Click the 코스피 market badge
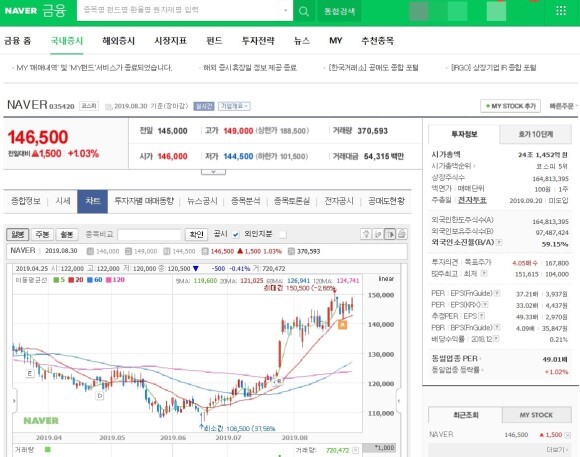Image resolution: width=580 pixels, height=457 pixels. (89, 106)
